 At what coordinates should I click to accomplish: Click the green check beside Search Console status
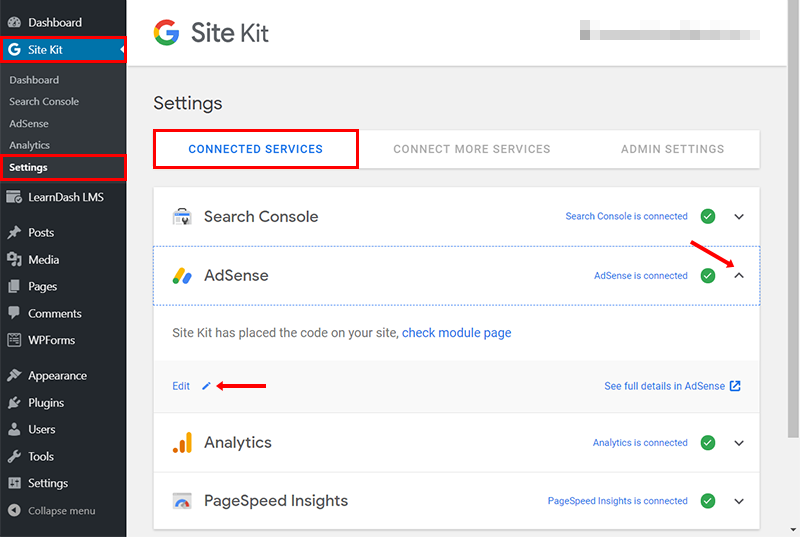coord(708,216)
